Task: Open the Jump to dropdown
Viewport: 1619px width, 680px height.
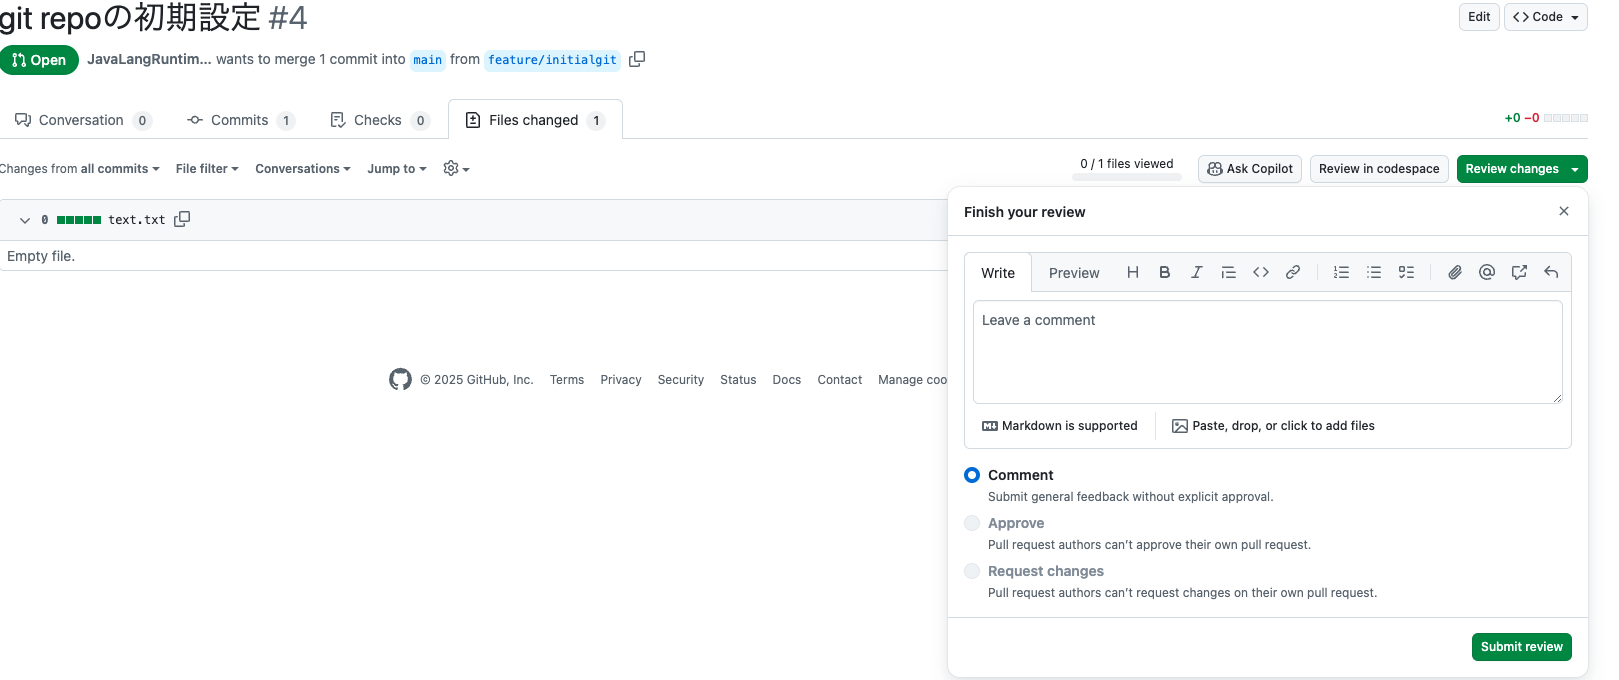Action: click(x=397, y=169)
